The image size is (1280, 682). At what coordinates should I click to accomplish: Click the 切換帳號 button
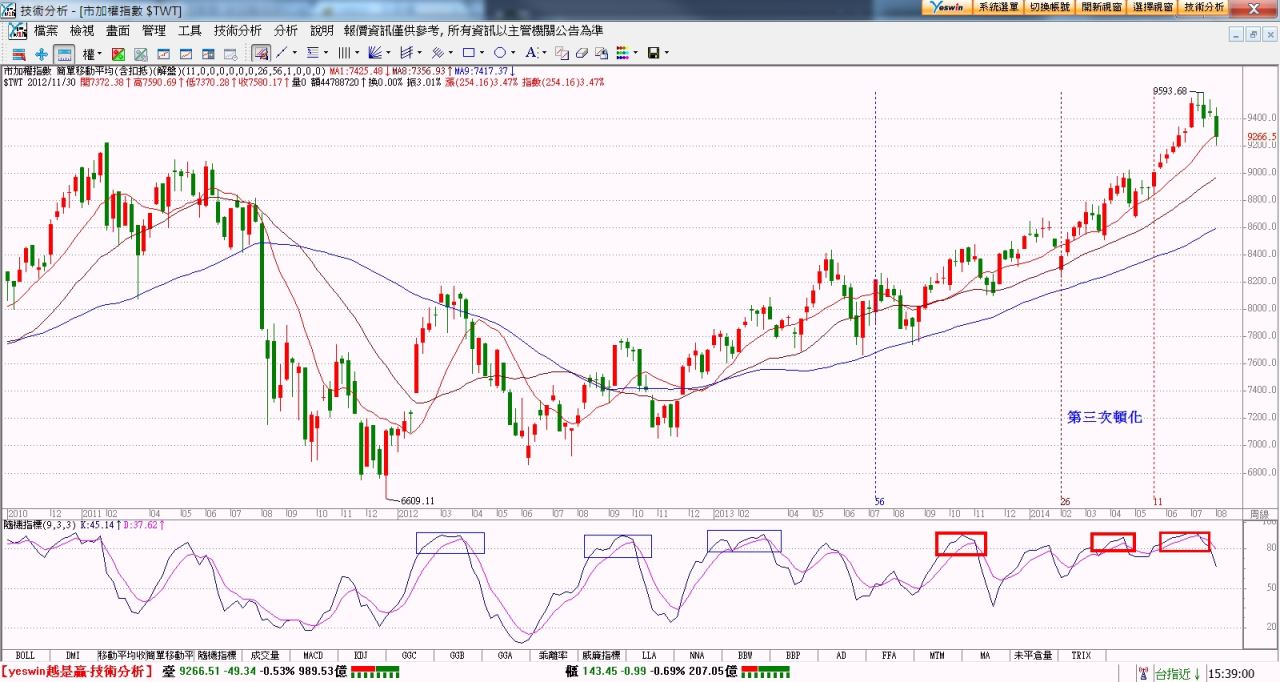click(1050, 7)
